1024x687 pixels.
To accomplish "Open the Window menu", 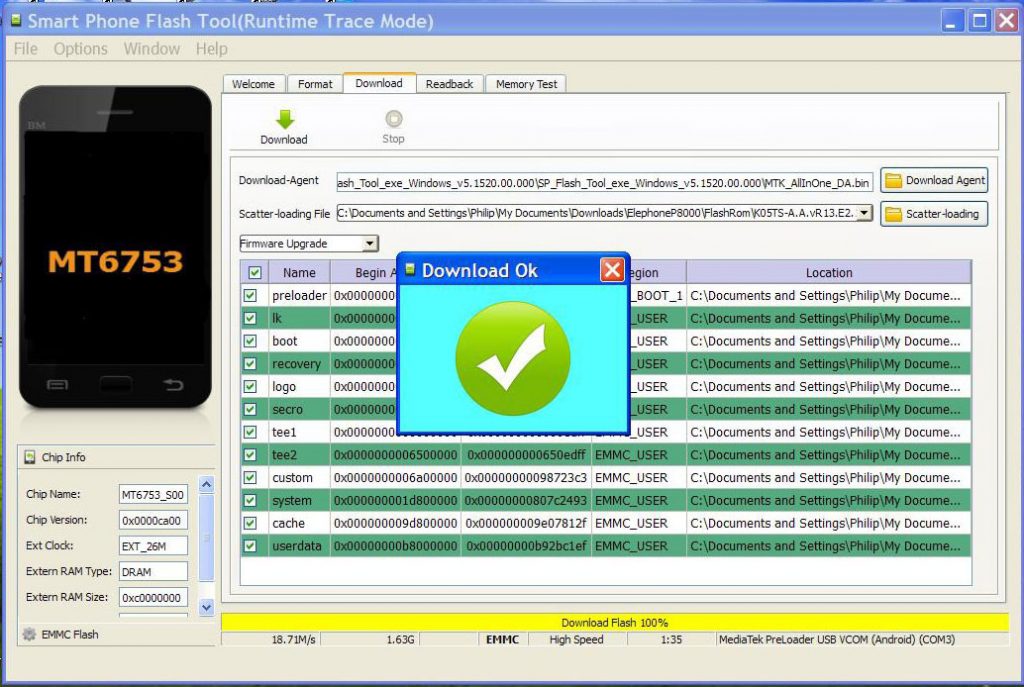I will pyautogui.click(x=152, y=49).
